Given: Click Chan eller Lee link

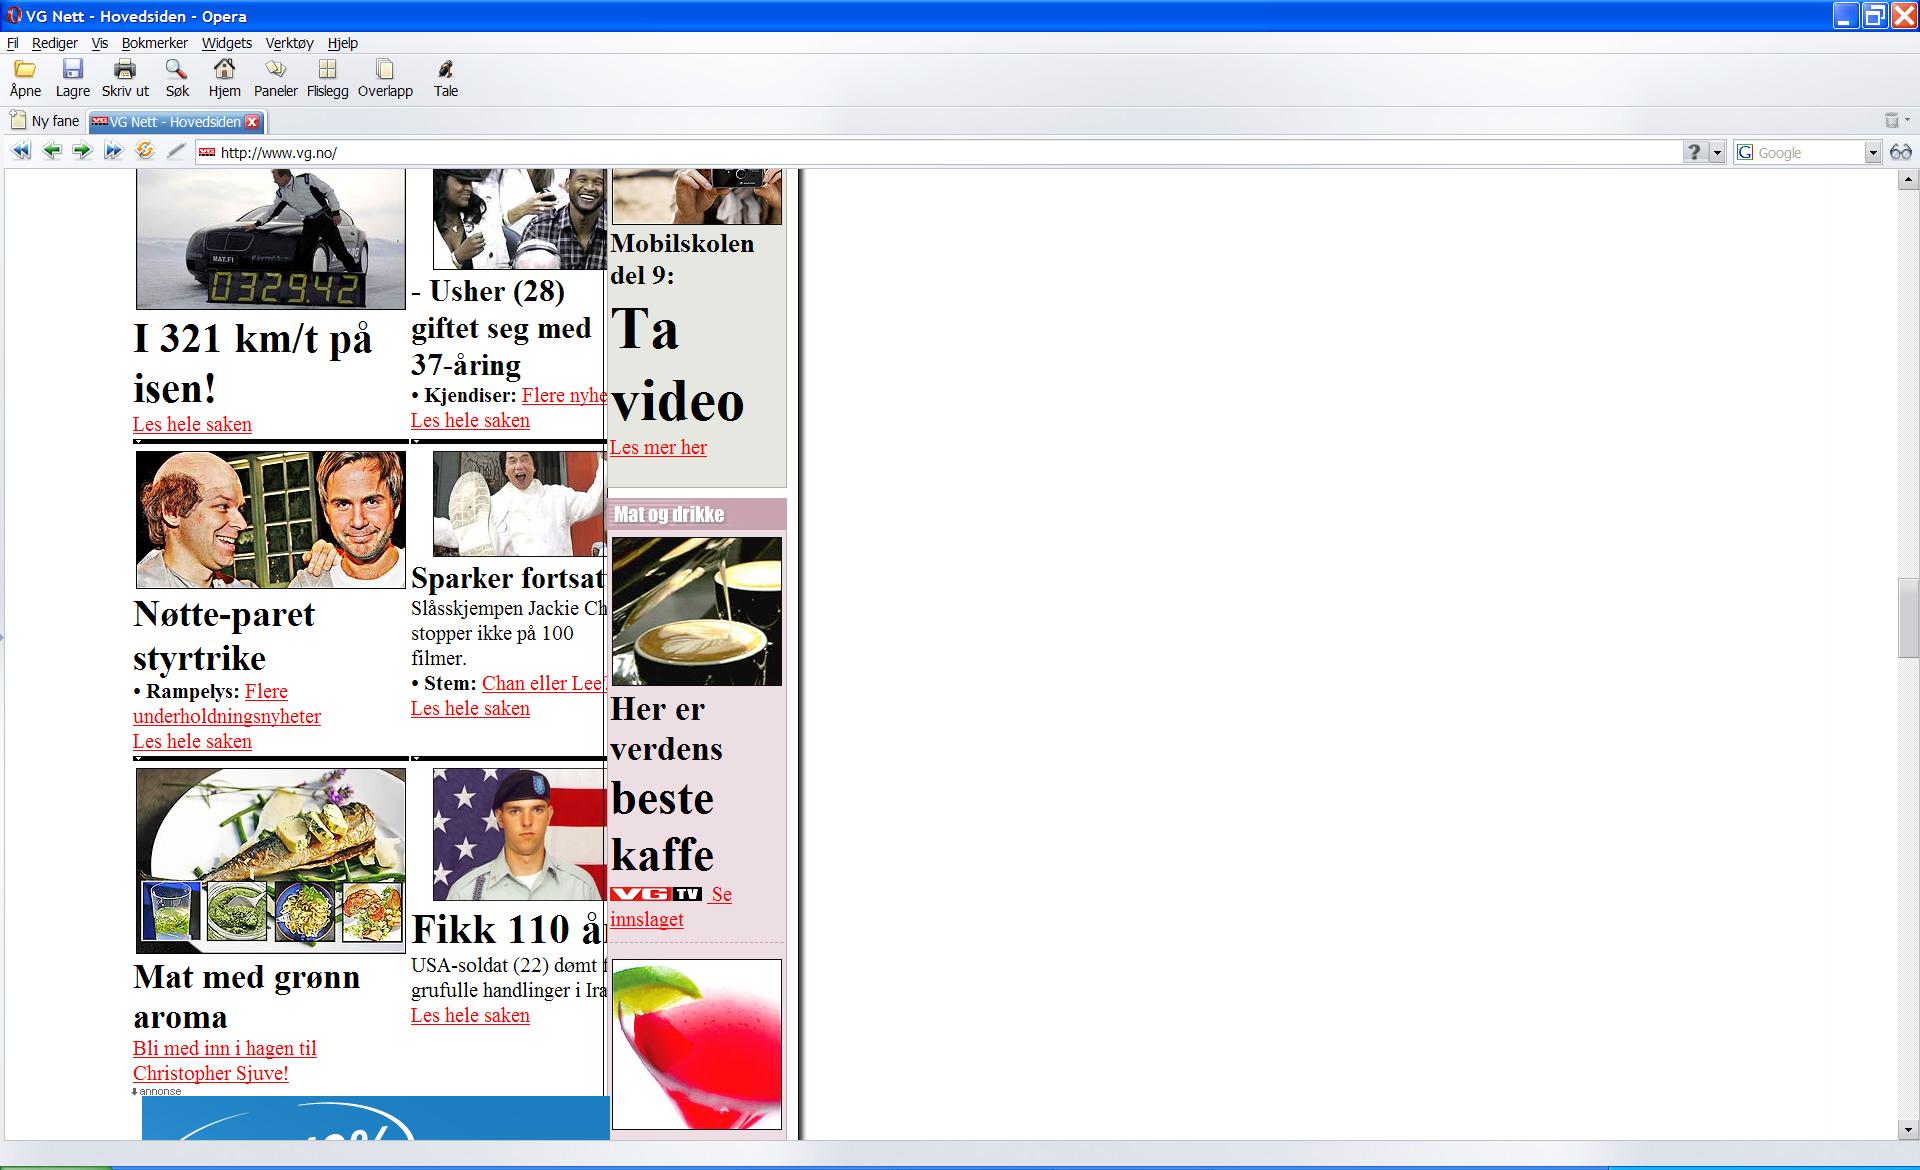Looking at the screenshot, I should tap(544, 683).
